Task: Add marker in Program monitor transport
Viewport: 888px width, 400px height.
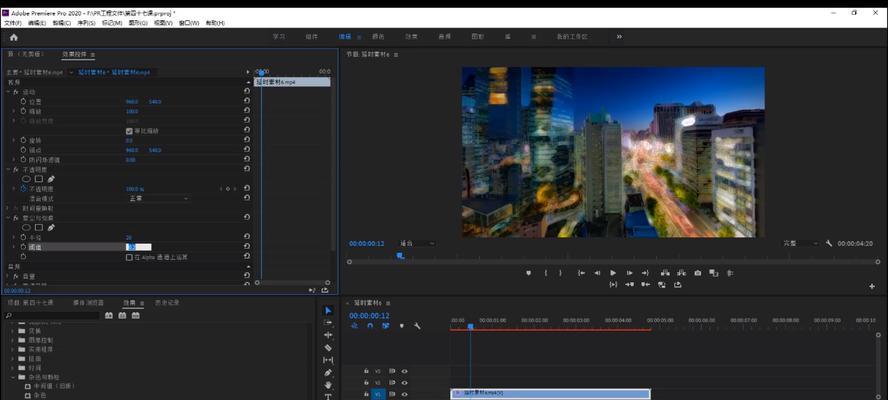Action: [x=528, y=273]
